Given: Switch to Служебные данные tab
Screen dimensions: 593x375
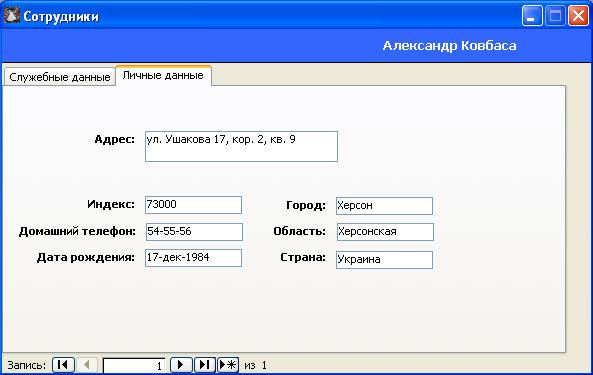Looking at the screenshot, I should (60, 77).
